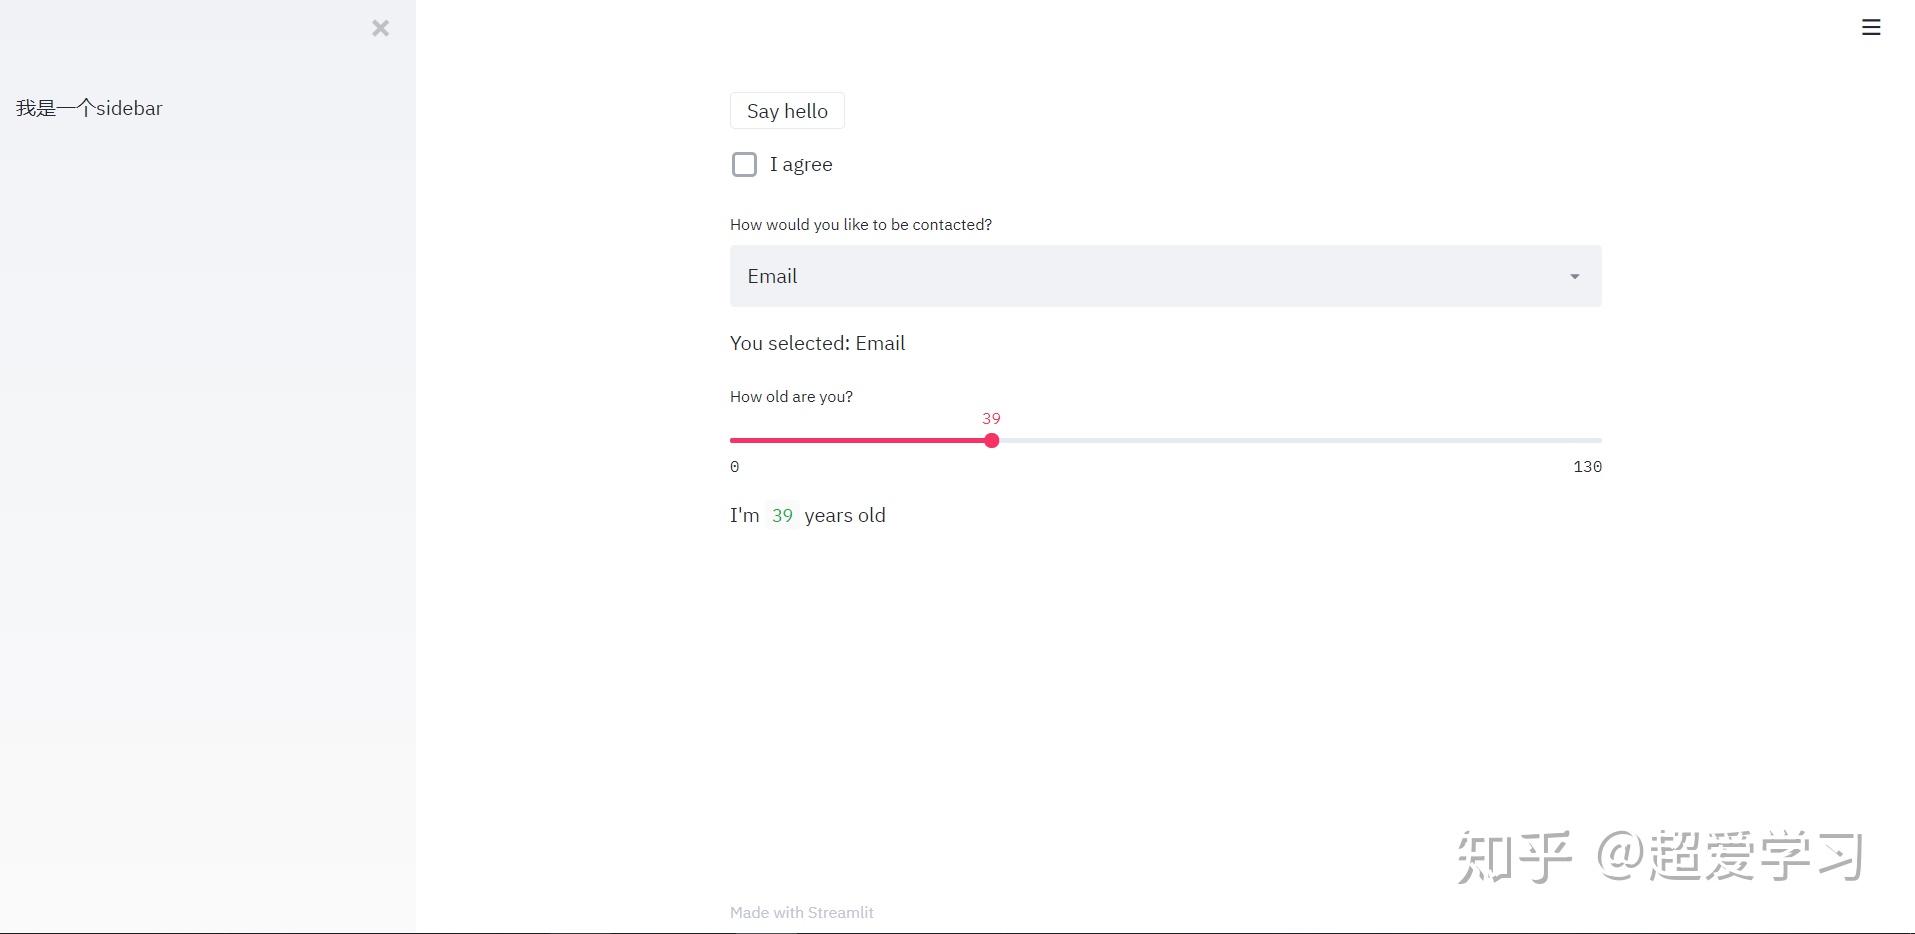Click the I agree label text
Viewport: 1915px width, 934px height.
point(801,165)
